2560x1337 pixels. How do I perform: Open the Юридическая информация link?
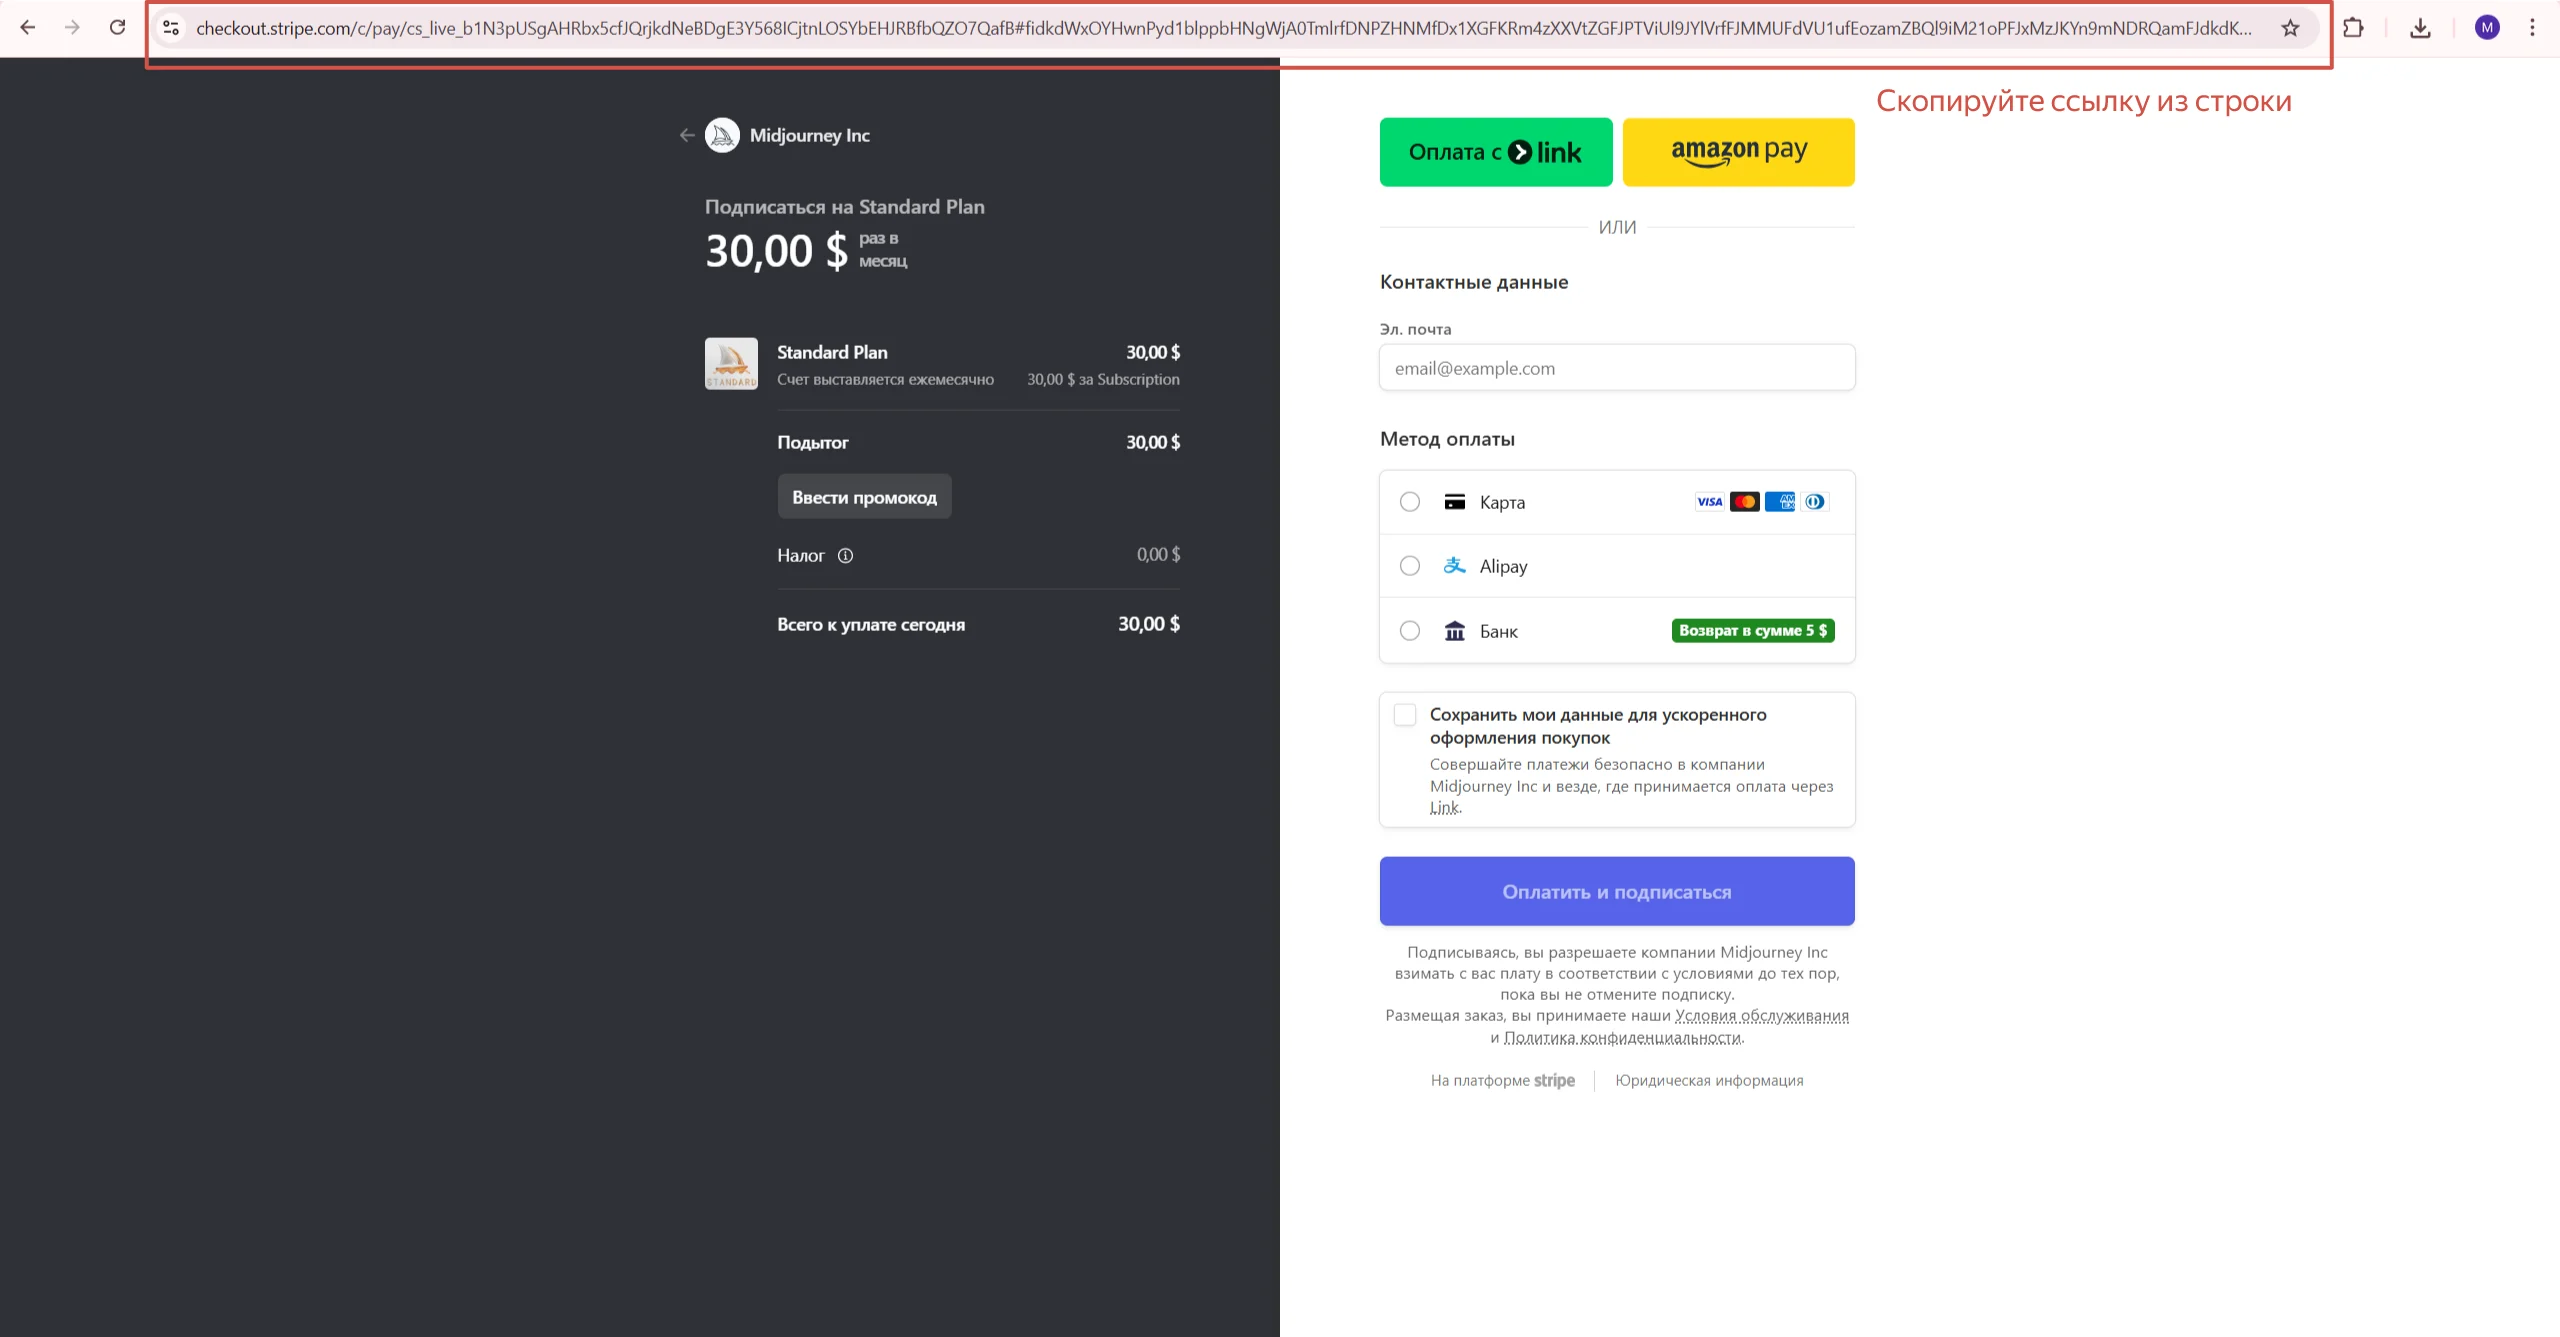click(x=1709, y=1081)
